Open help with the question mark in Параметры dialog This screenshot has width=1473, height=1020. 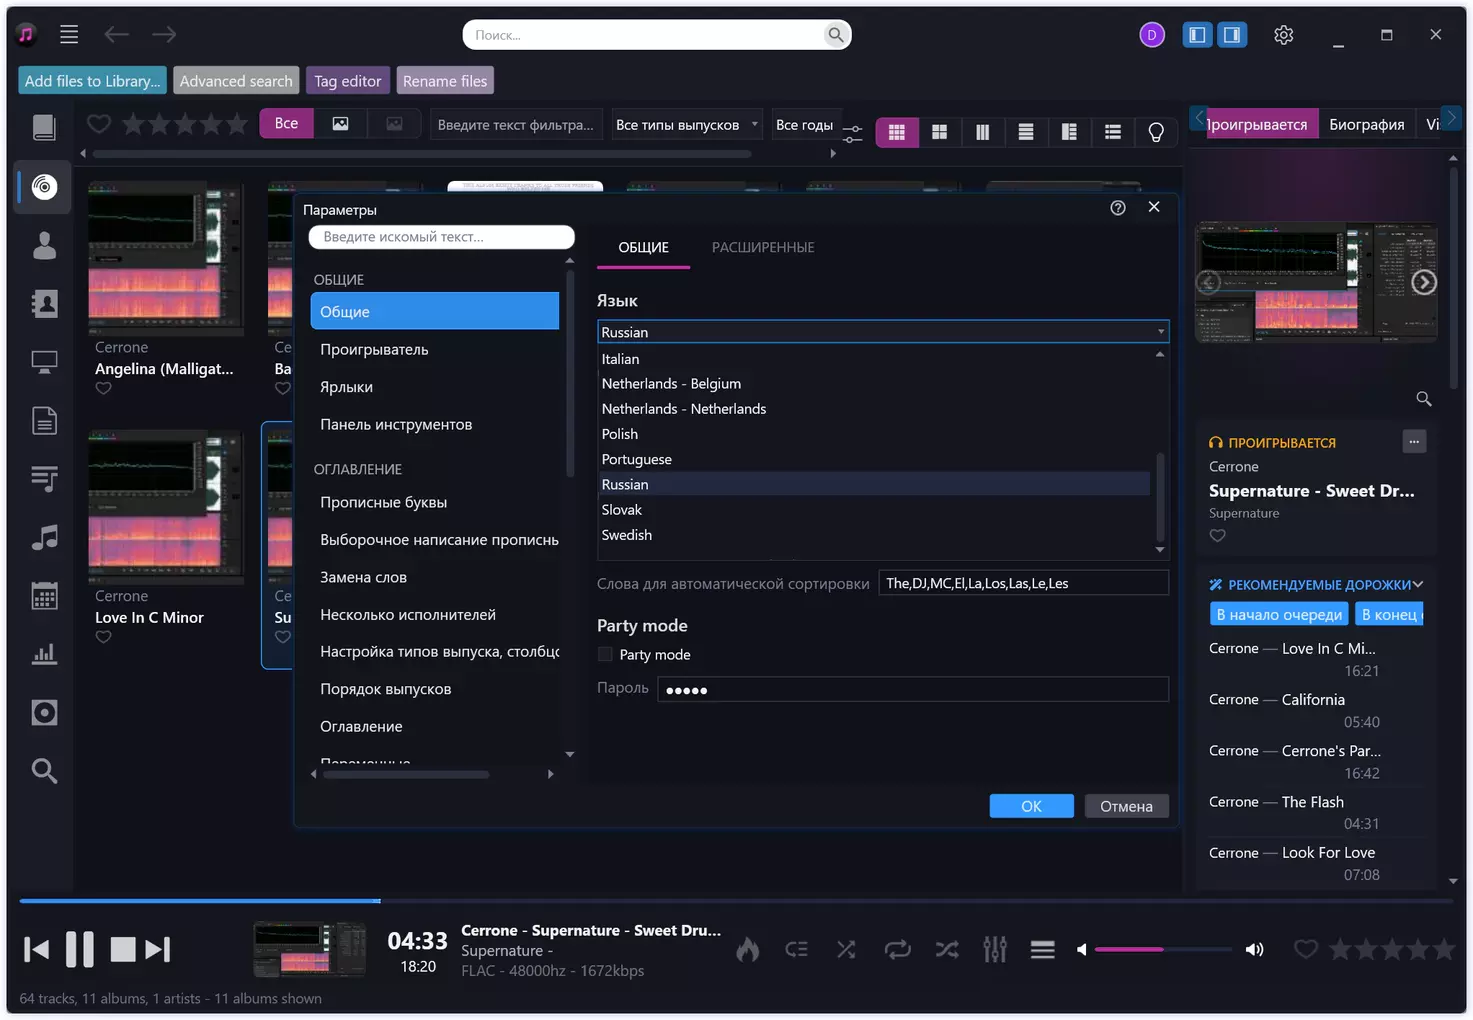(x=1118, y=208)
